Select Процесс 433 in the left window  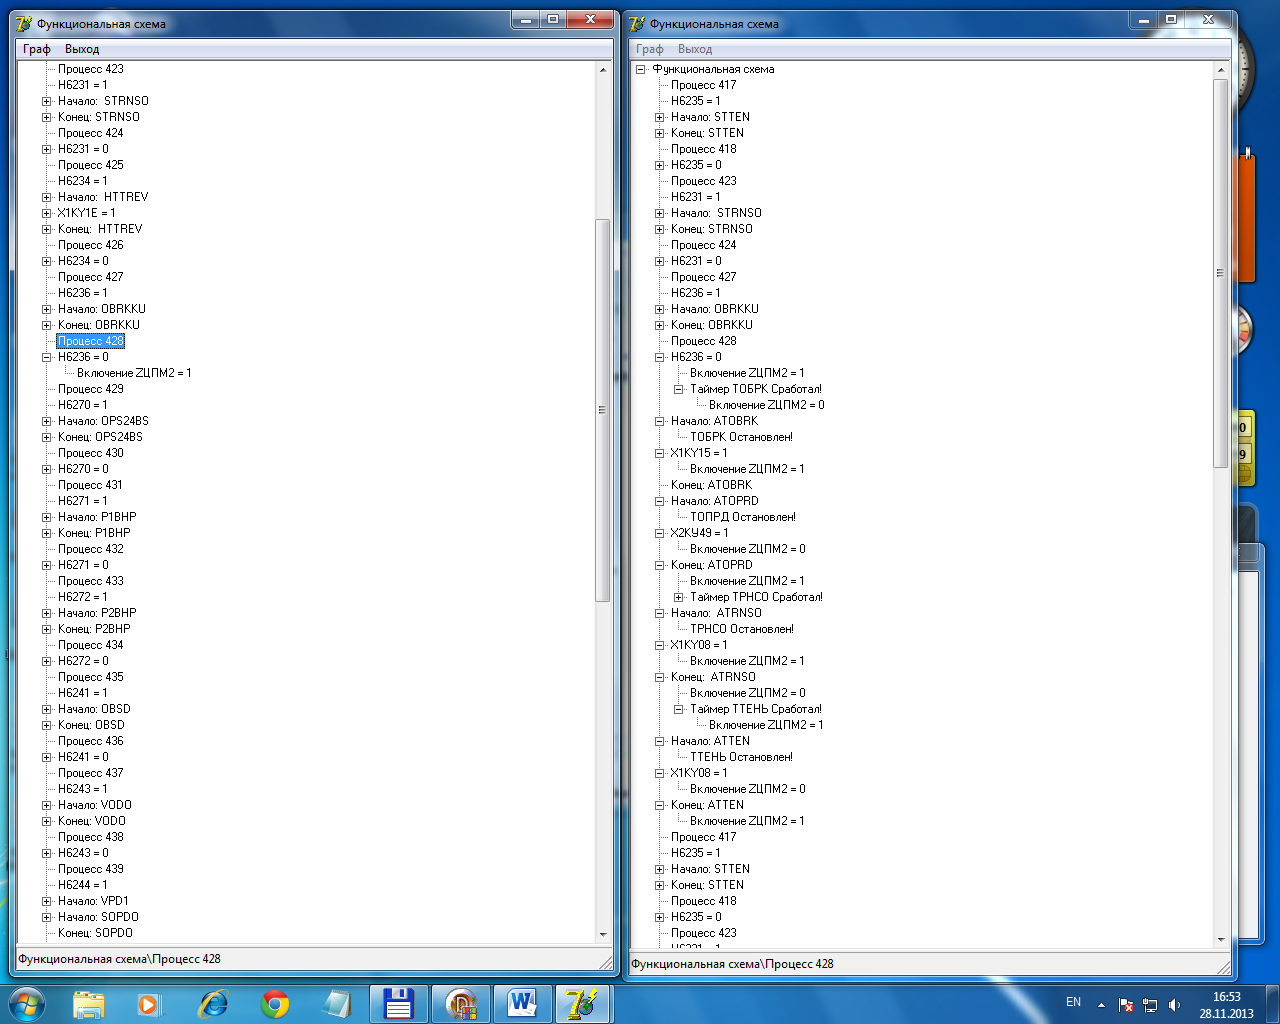(x=91, y=581)
